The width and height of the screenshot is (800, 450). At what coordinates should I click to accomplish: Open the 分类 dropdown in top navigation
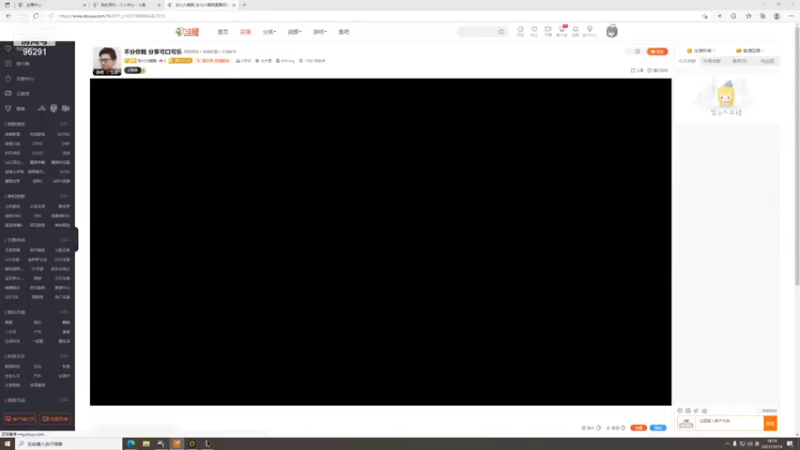(x=269, y=32)
